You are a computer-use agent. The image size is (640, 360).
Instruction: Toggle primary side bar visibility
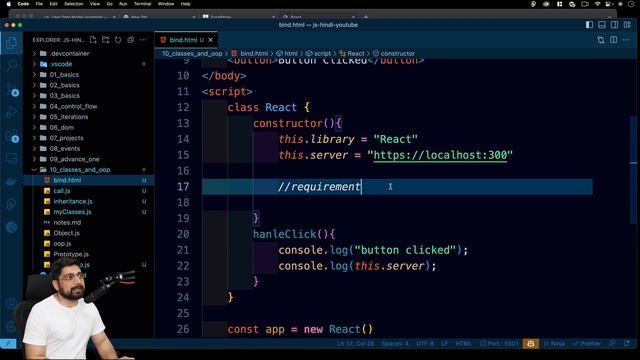pos(589,25)
